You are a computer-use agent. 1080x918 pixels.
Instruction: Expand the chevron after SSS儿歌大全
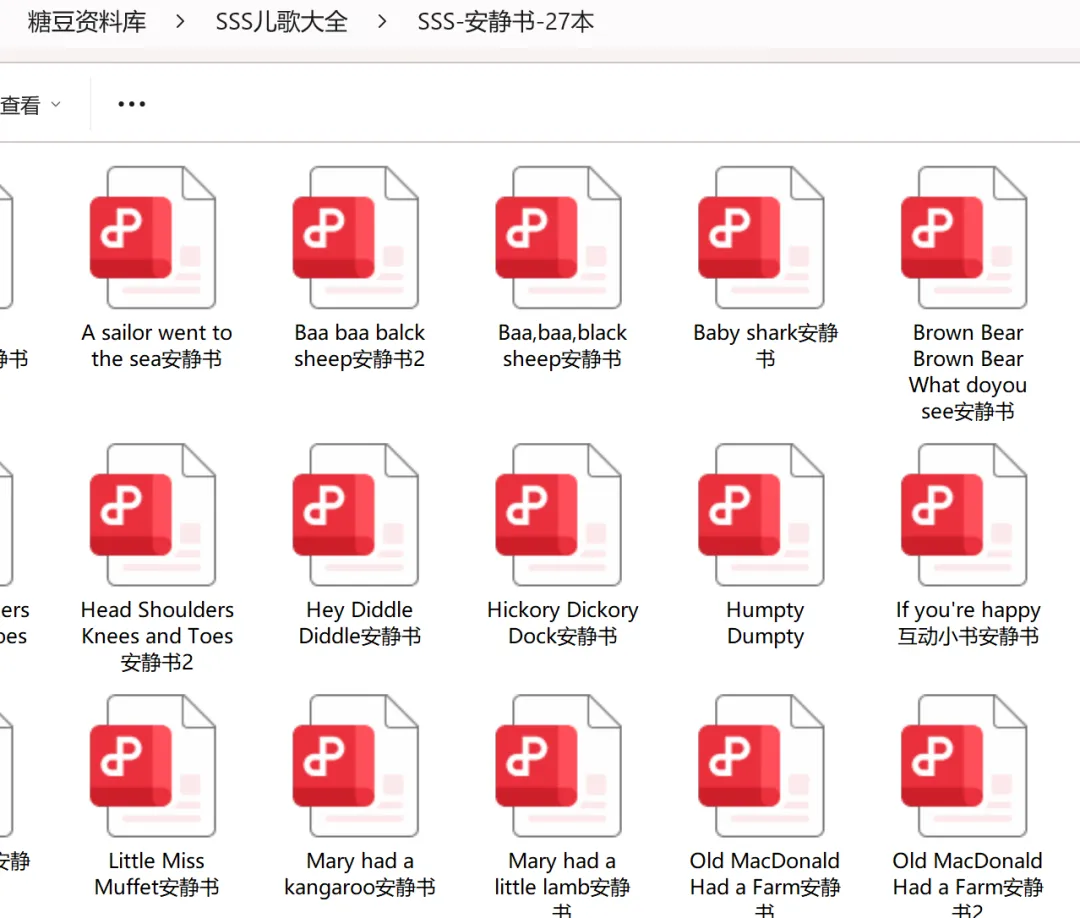(382, 22)
